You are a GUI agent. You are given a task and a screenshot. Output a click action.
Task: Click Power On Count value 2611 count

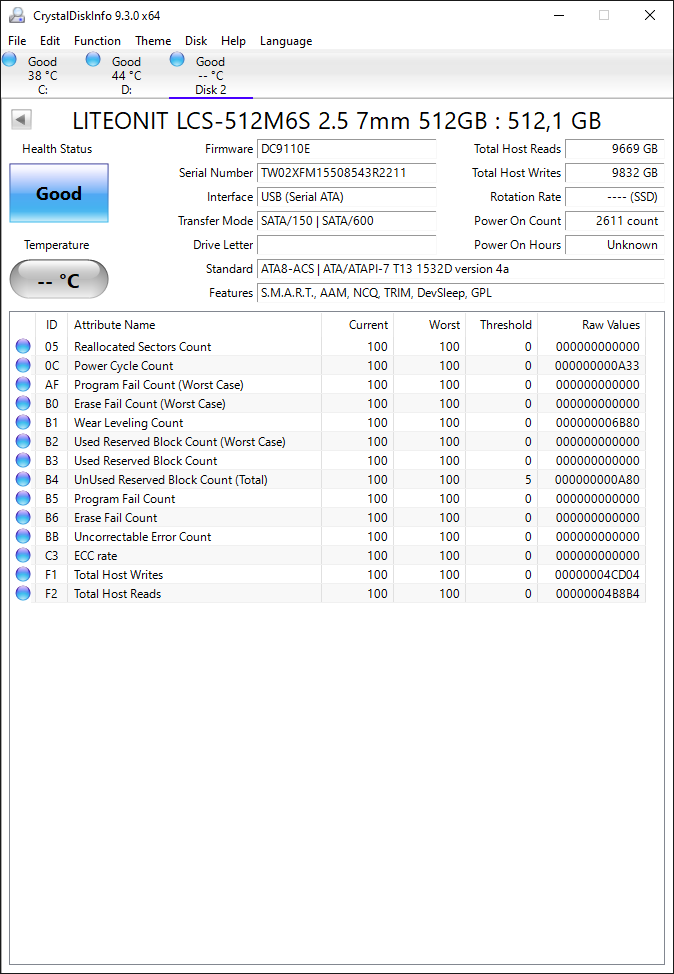(x=615, y=221)
